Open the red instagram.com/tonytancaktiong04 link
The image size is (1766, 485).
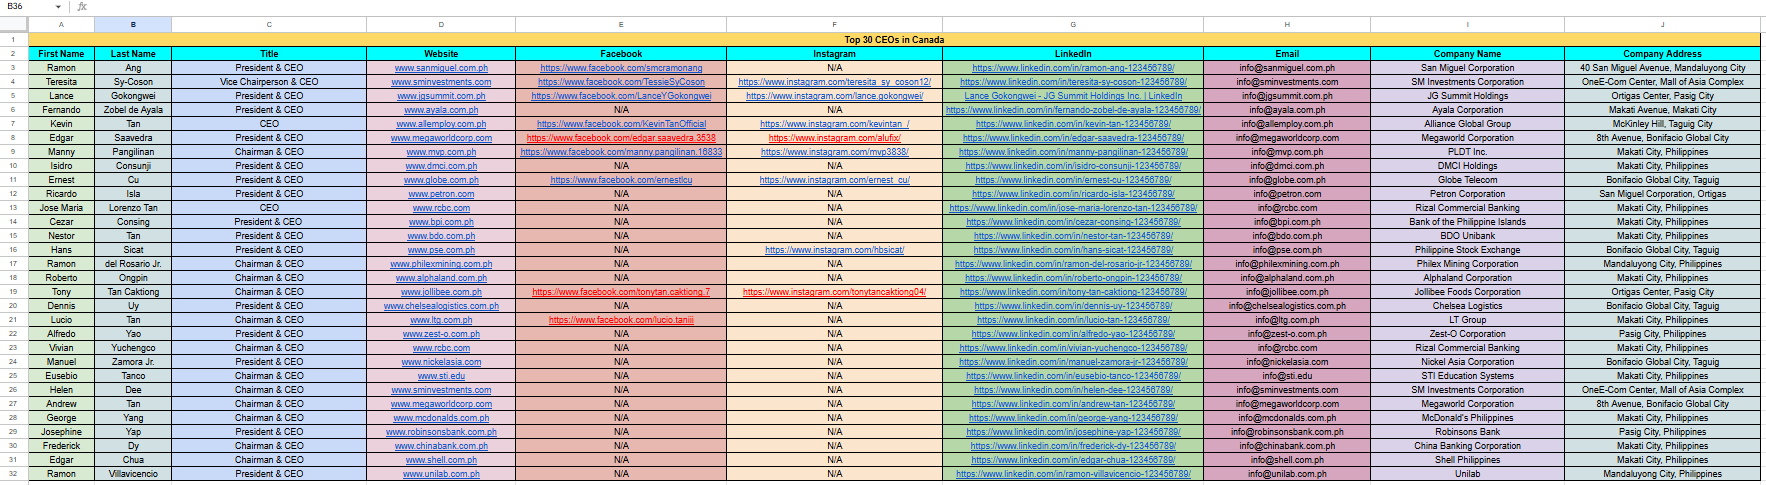point(834,292)
